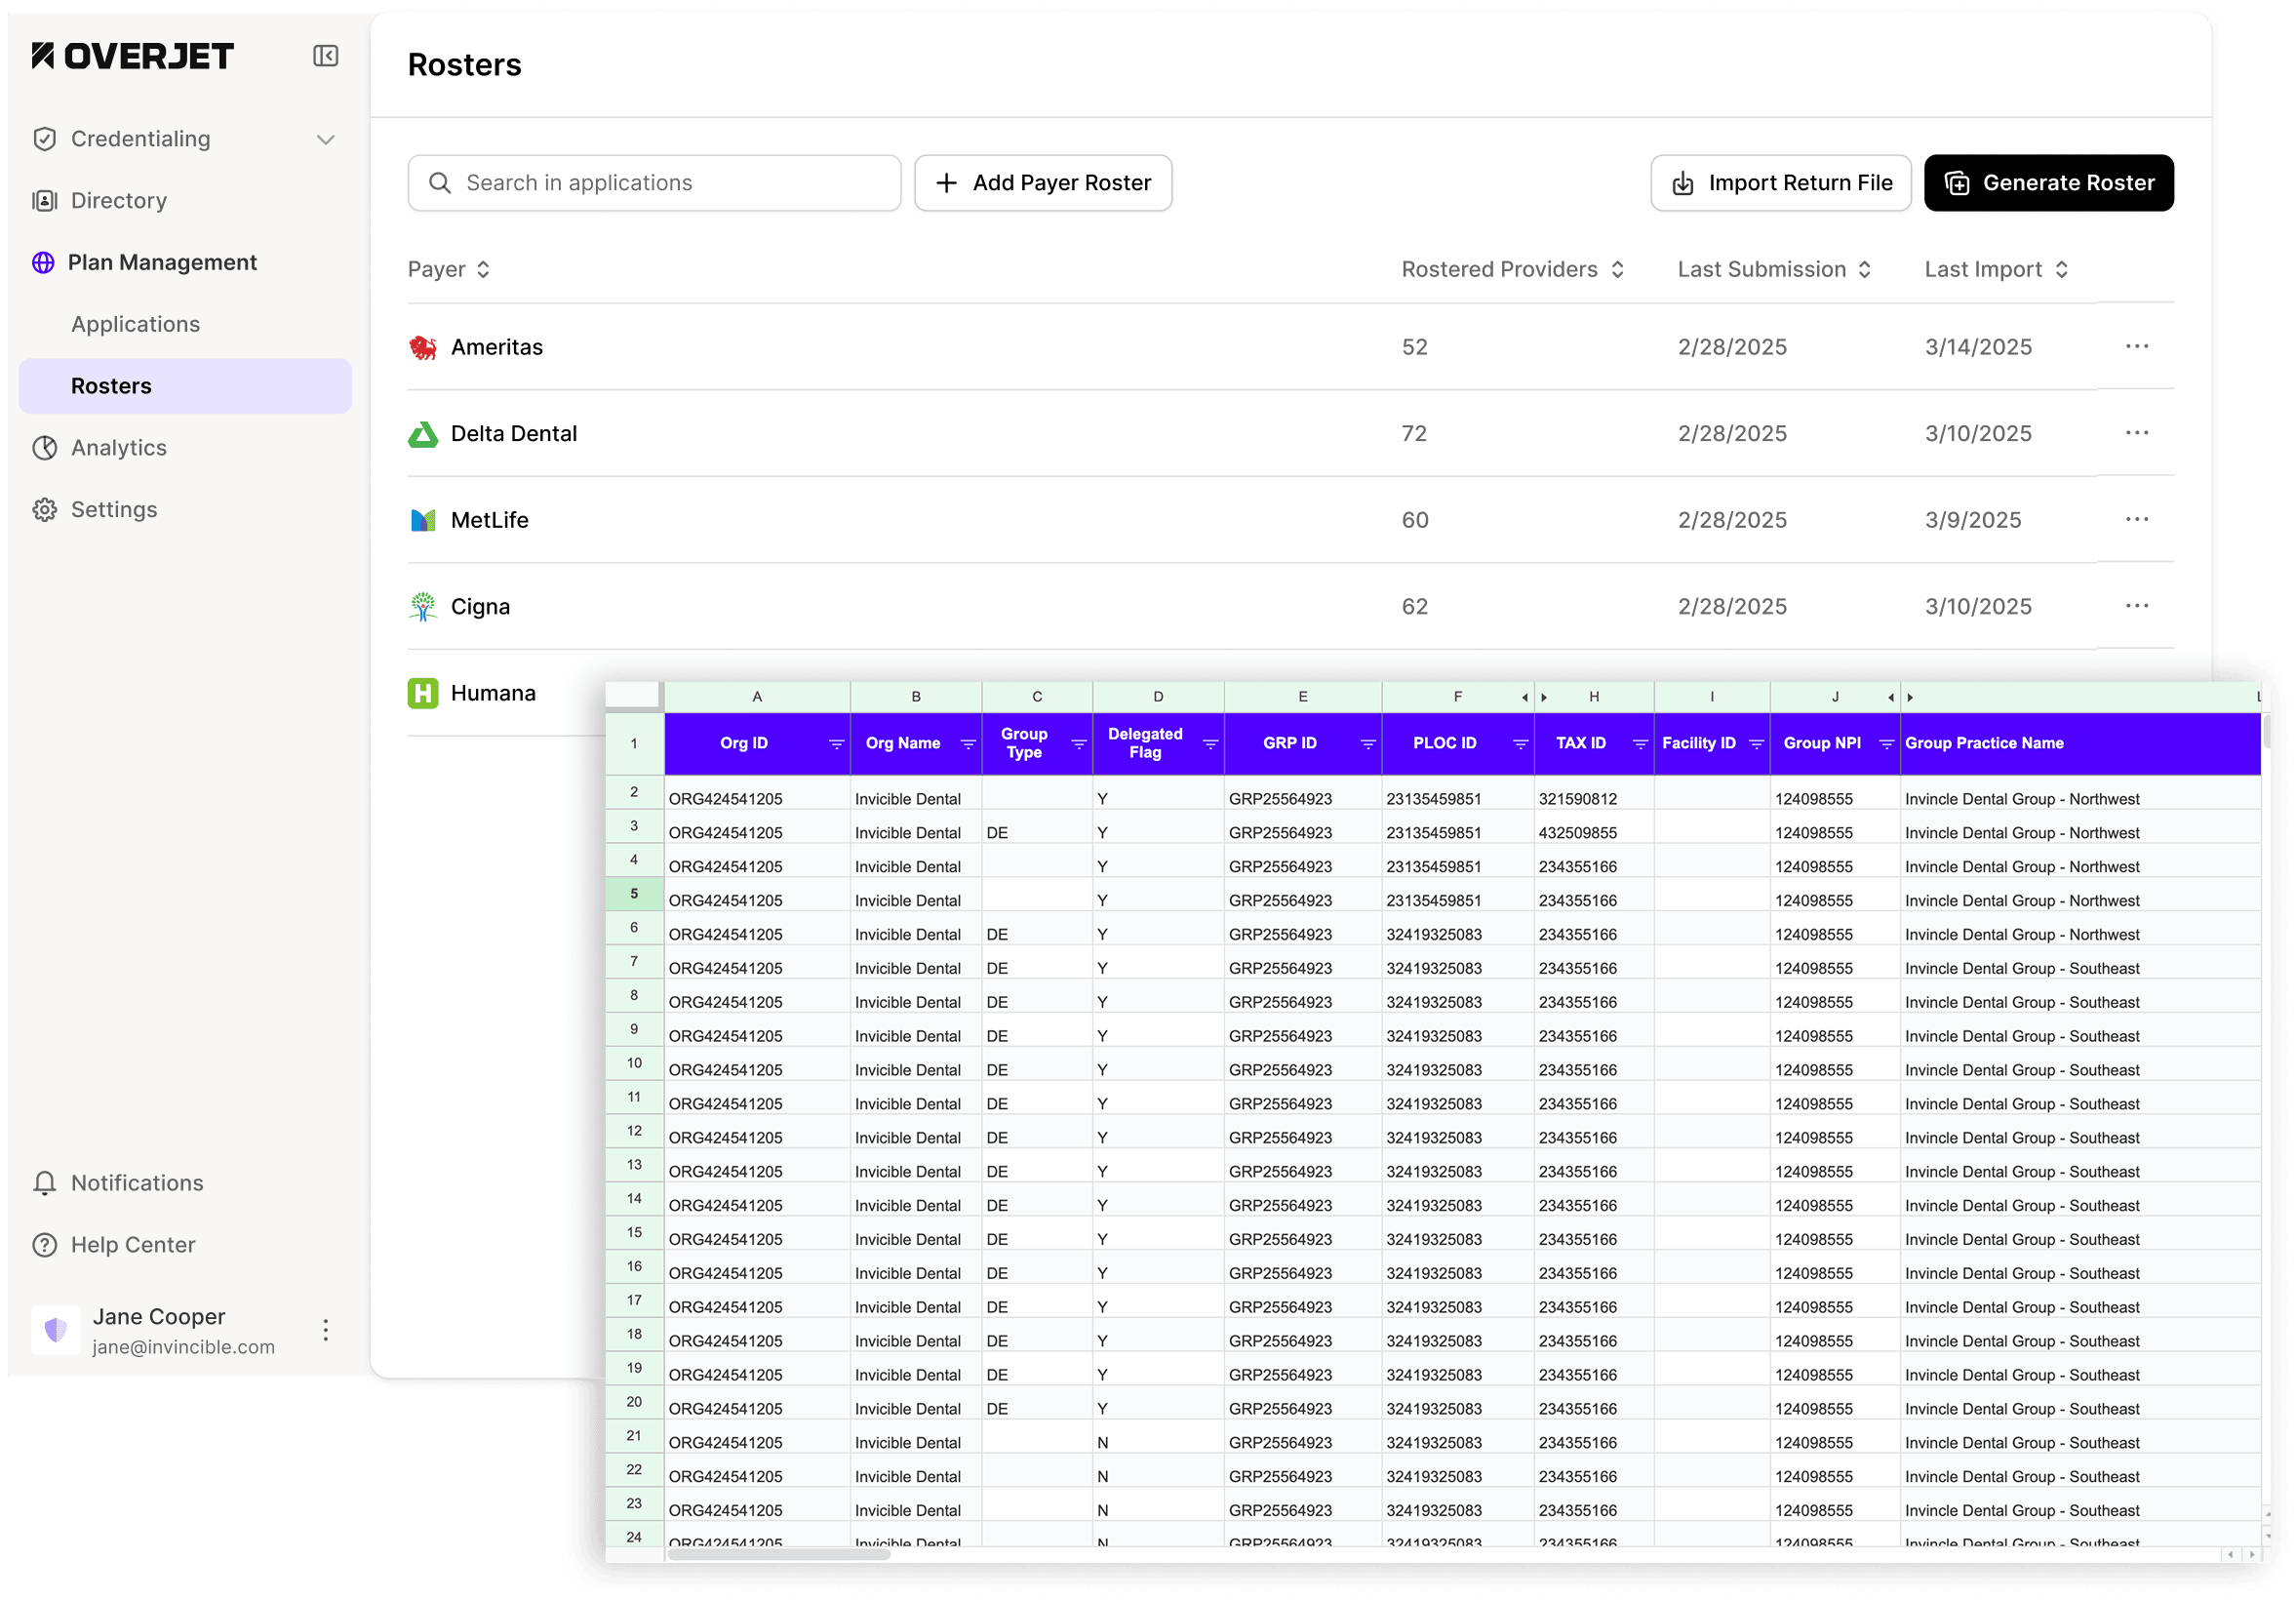Open the Help Center
Screen dimensions: 2296x1600
point(132,1245)
